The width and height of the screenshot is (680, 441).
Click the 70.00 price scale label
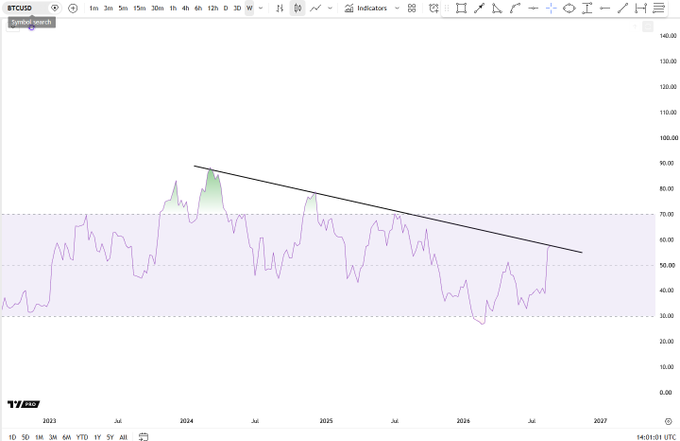667,214
